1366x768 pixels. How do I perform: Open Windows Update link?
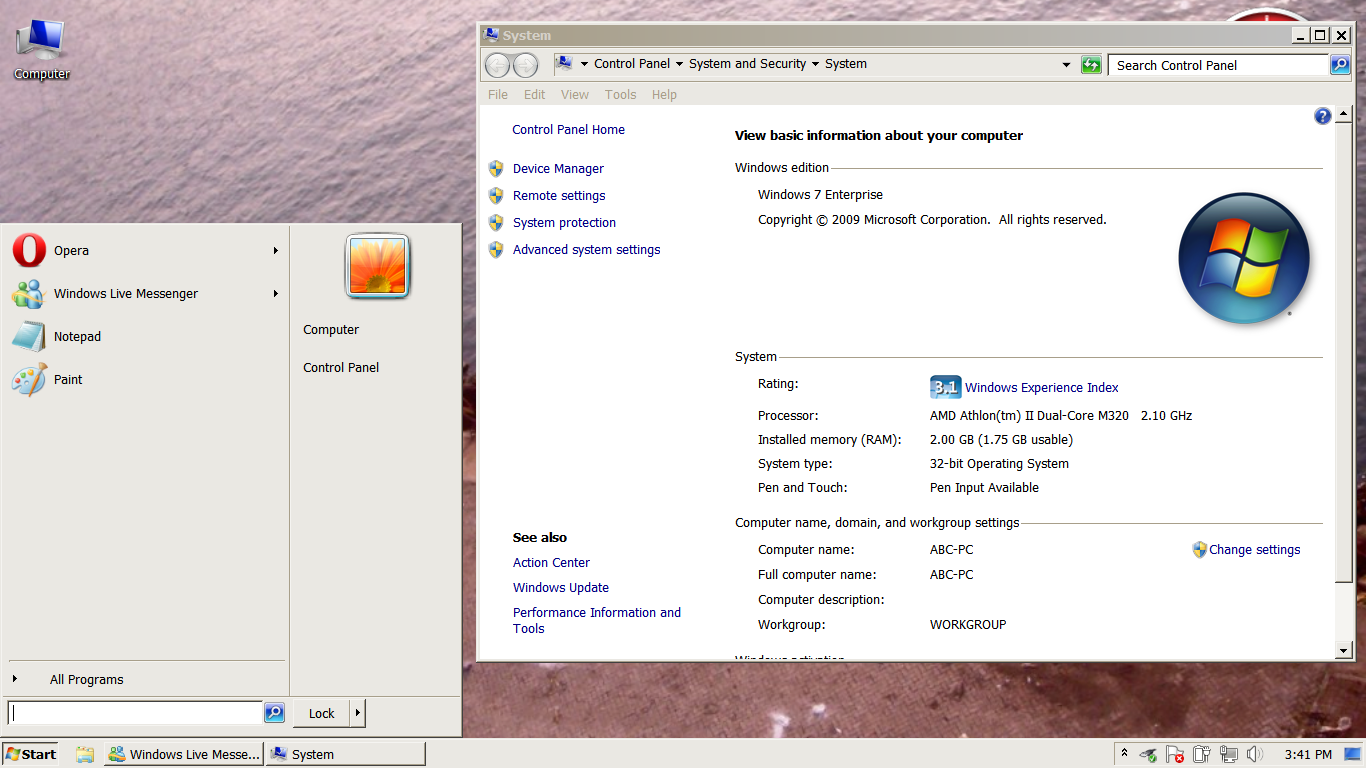pos(561,588)
